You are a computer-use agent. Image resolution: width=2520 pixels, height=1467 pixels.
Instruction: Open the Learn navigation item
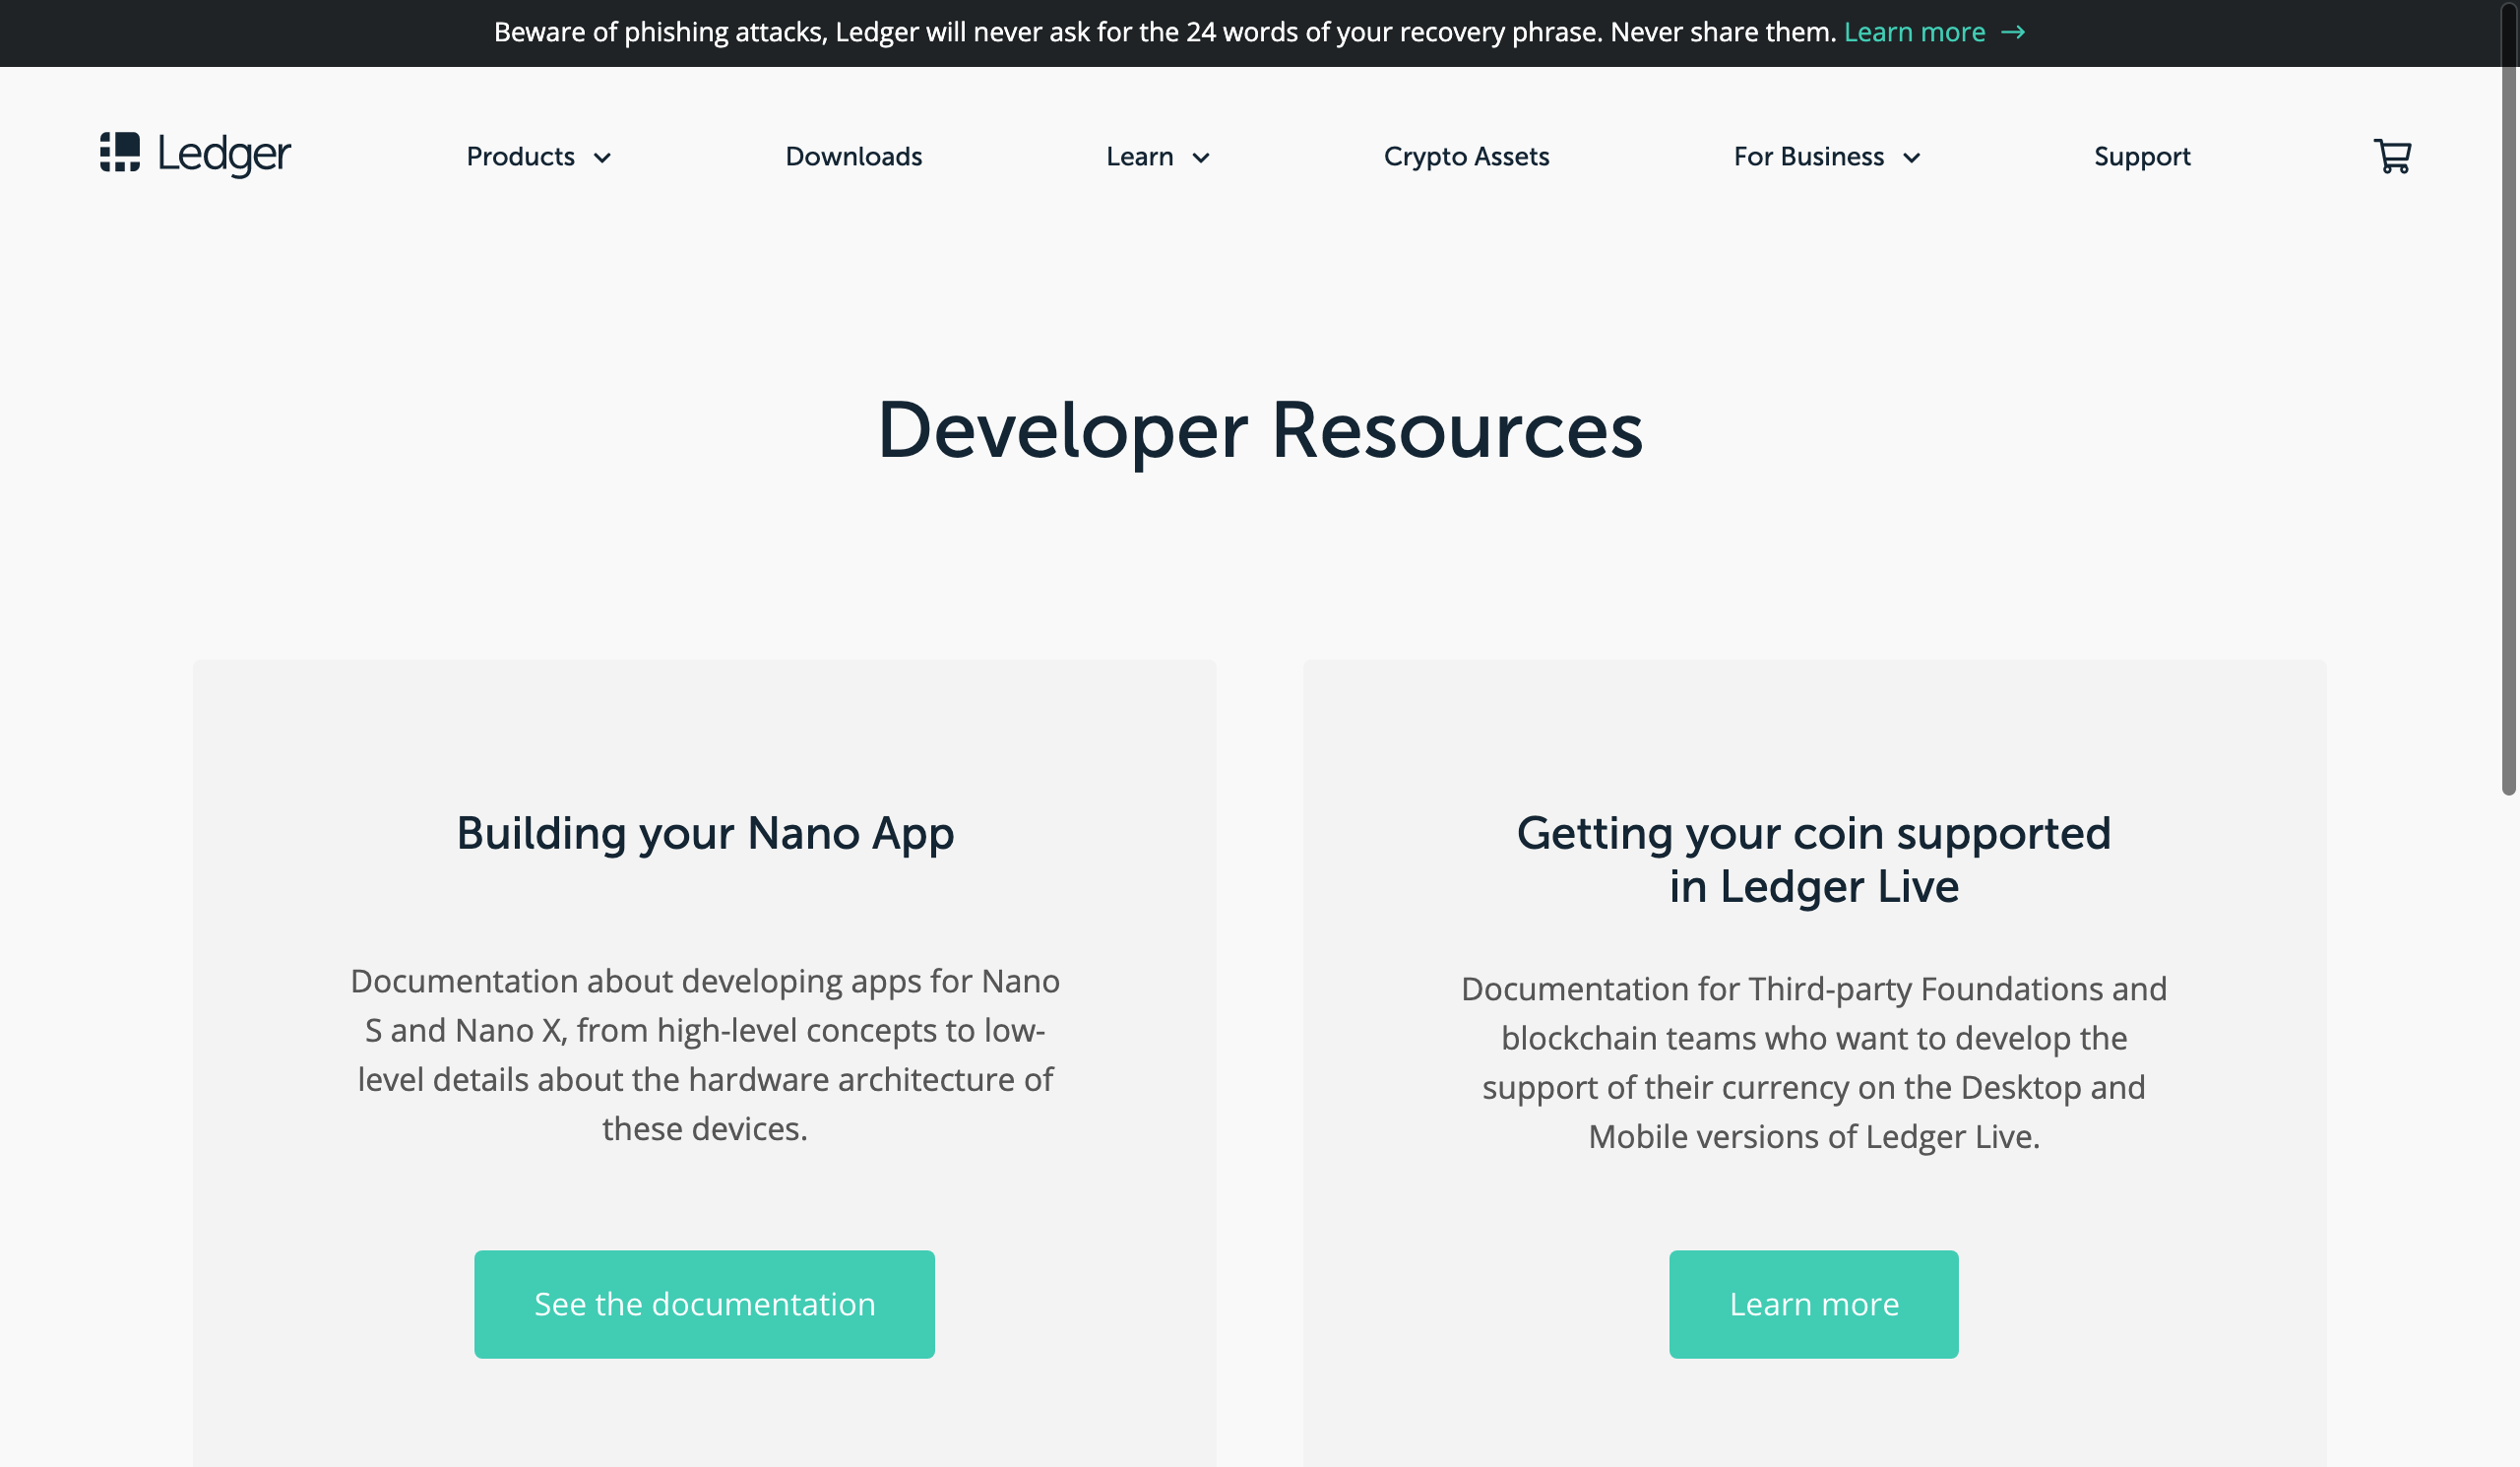[x=1139, y=157]
